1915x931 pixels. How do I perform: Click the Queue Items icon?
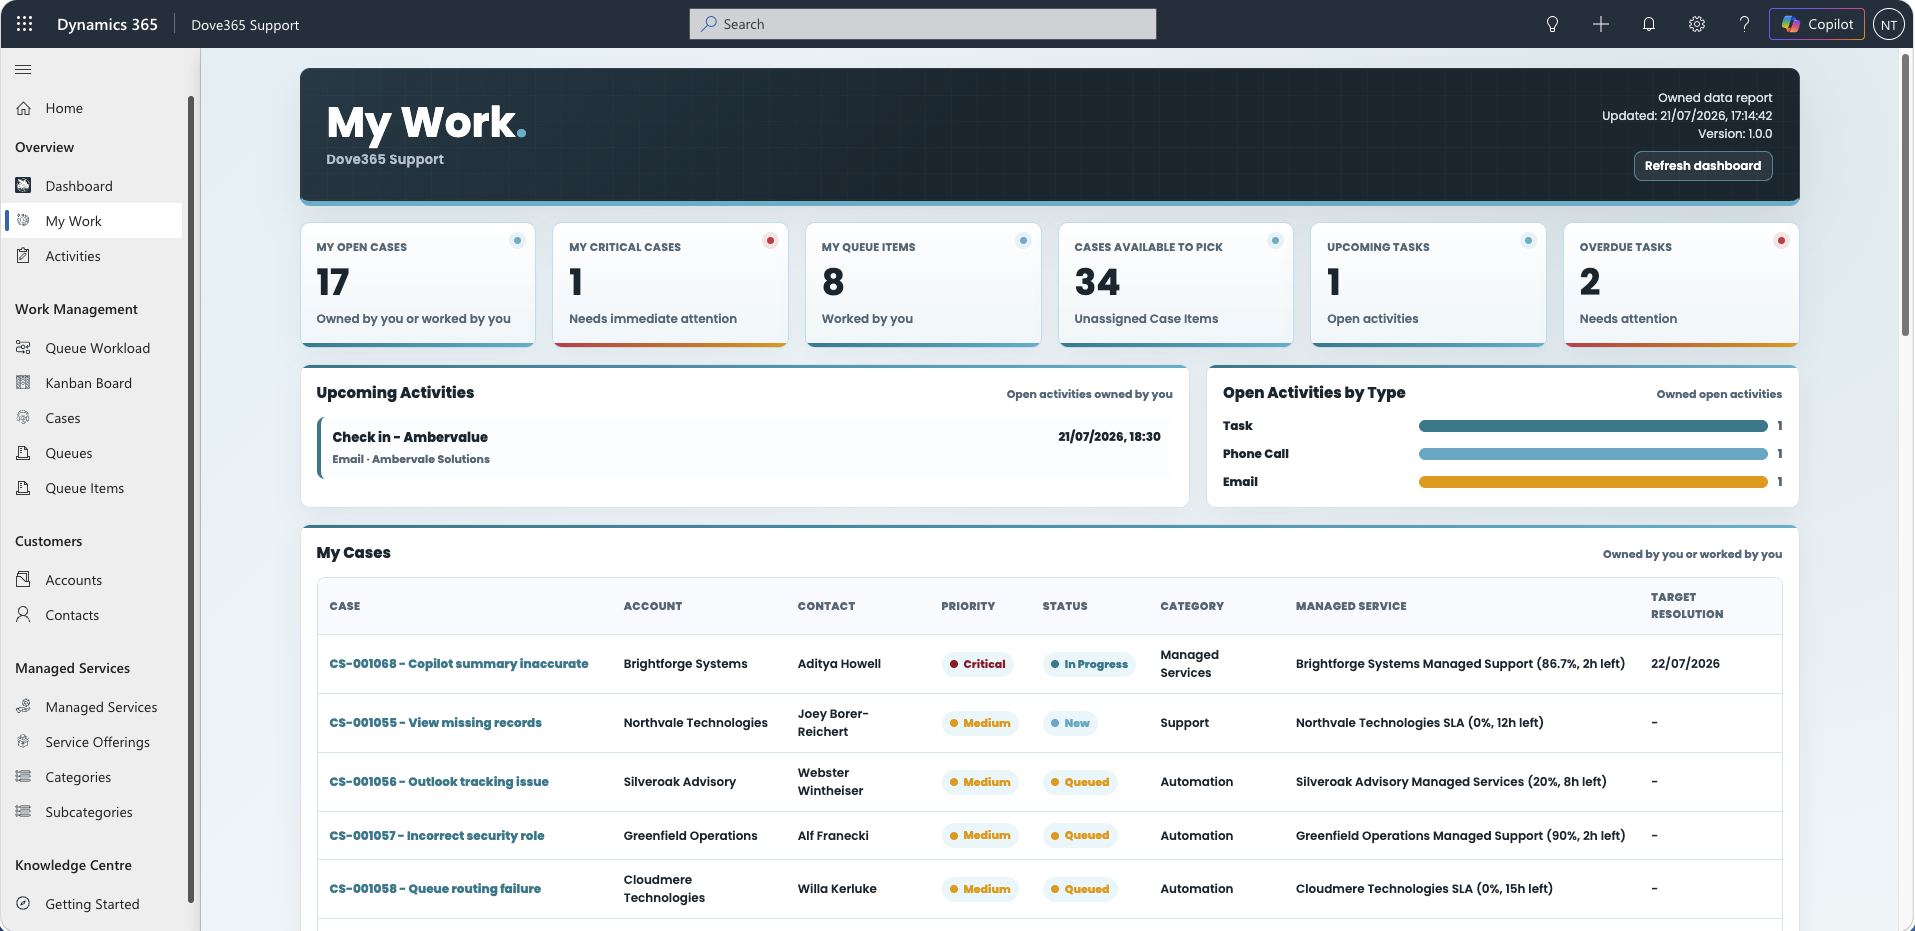pos(23,488)
